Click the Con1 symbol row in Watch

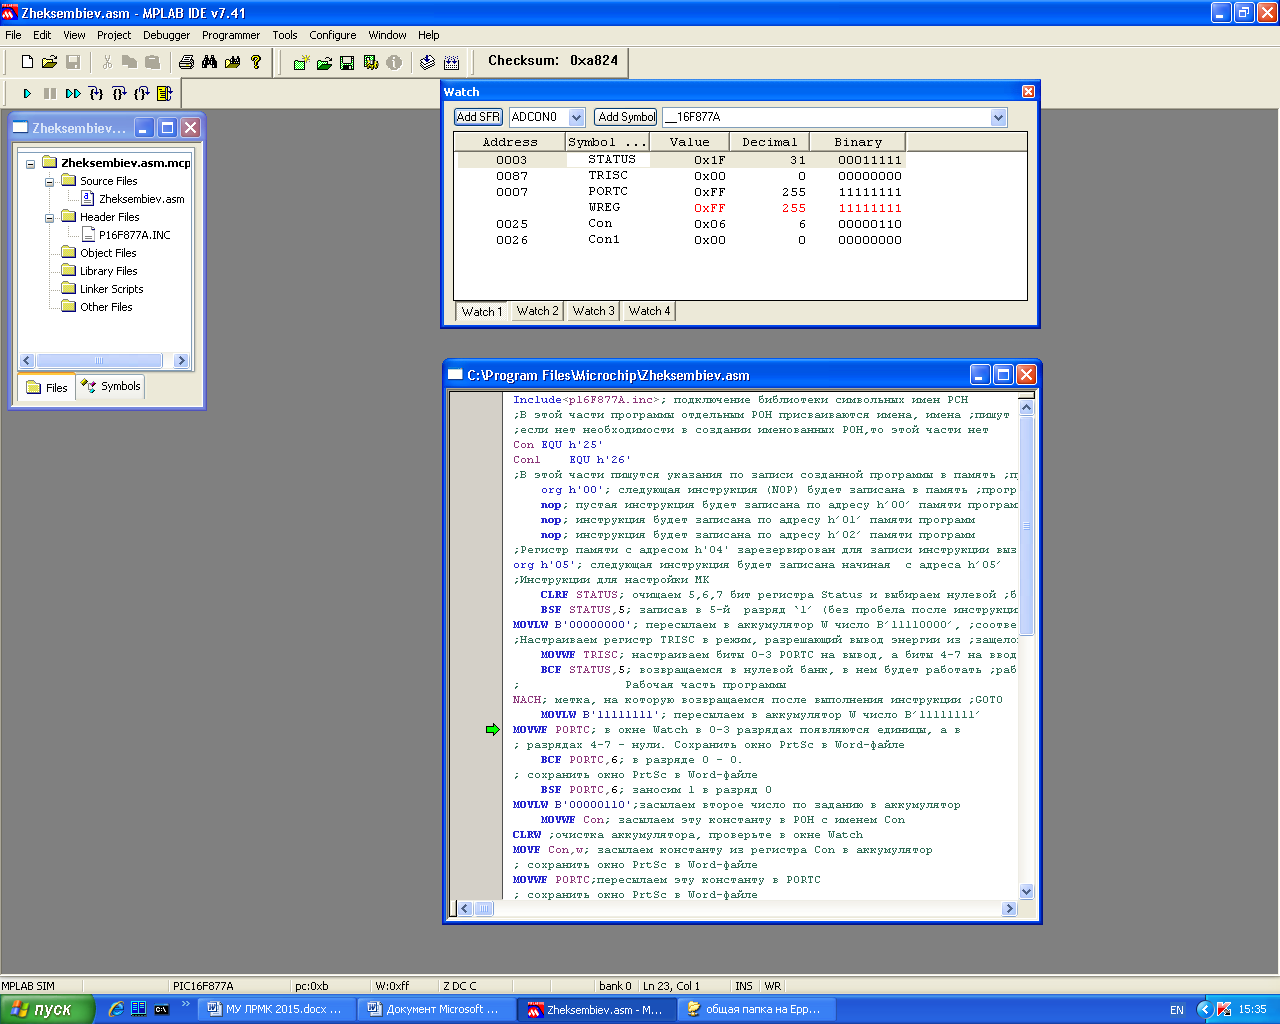click(604, 239)
